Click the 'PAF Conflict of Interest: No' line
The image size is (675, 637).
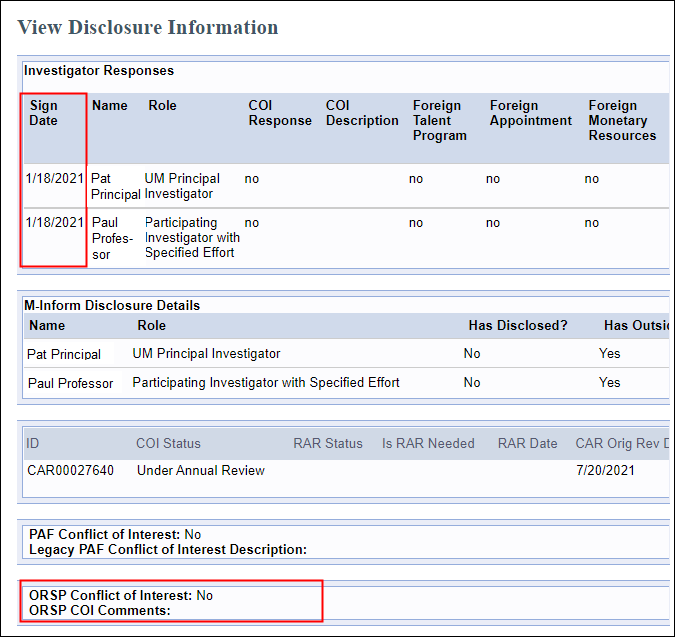(115, 535)
